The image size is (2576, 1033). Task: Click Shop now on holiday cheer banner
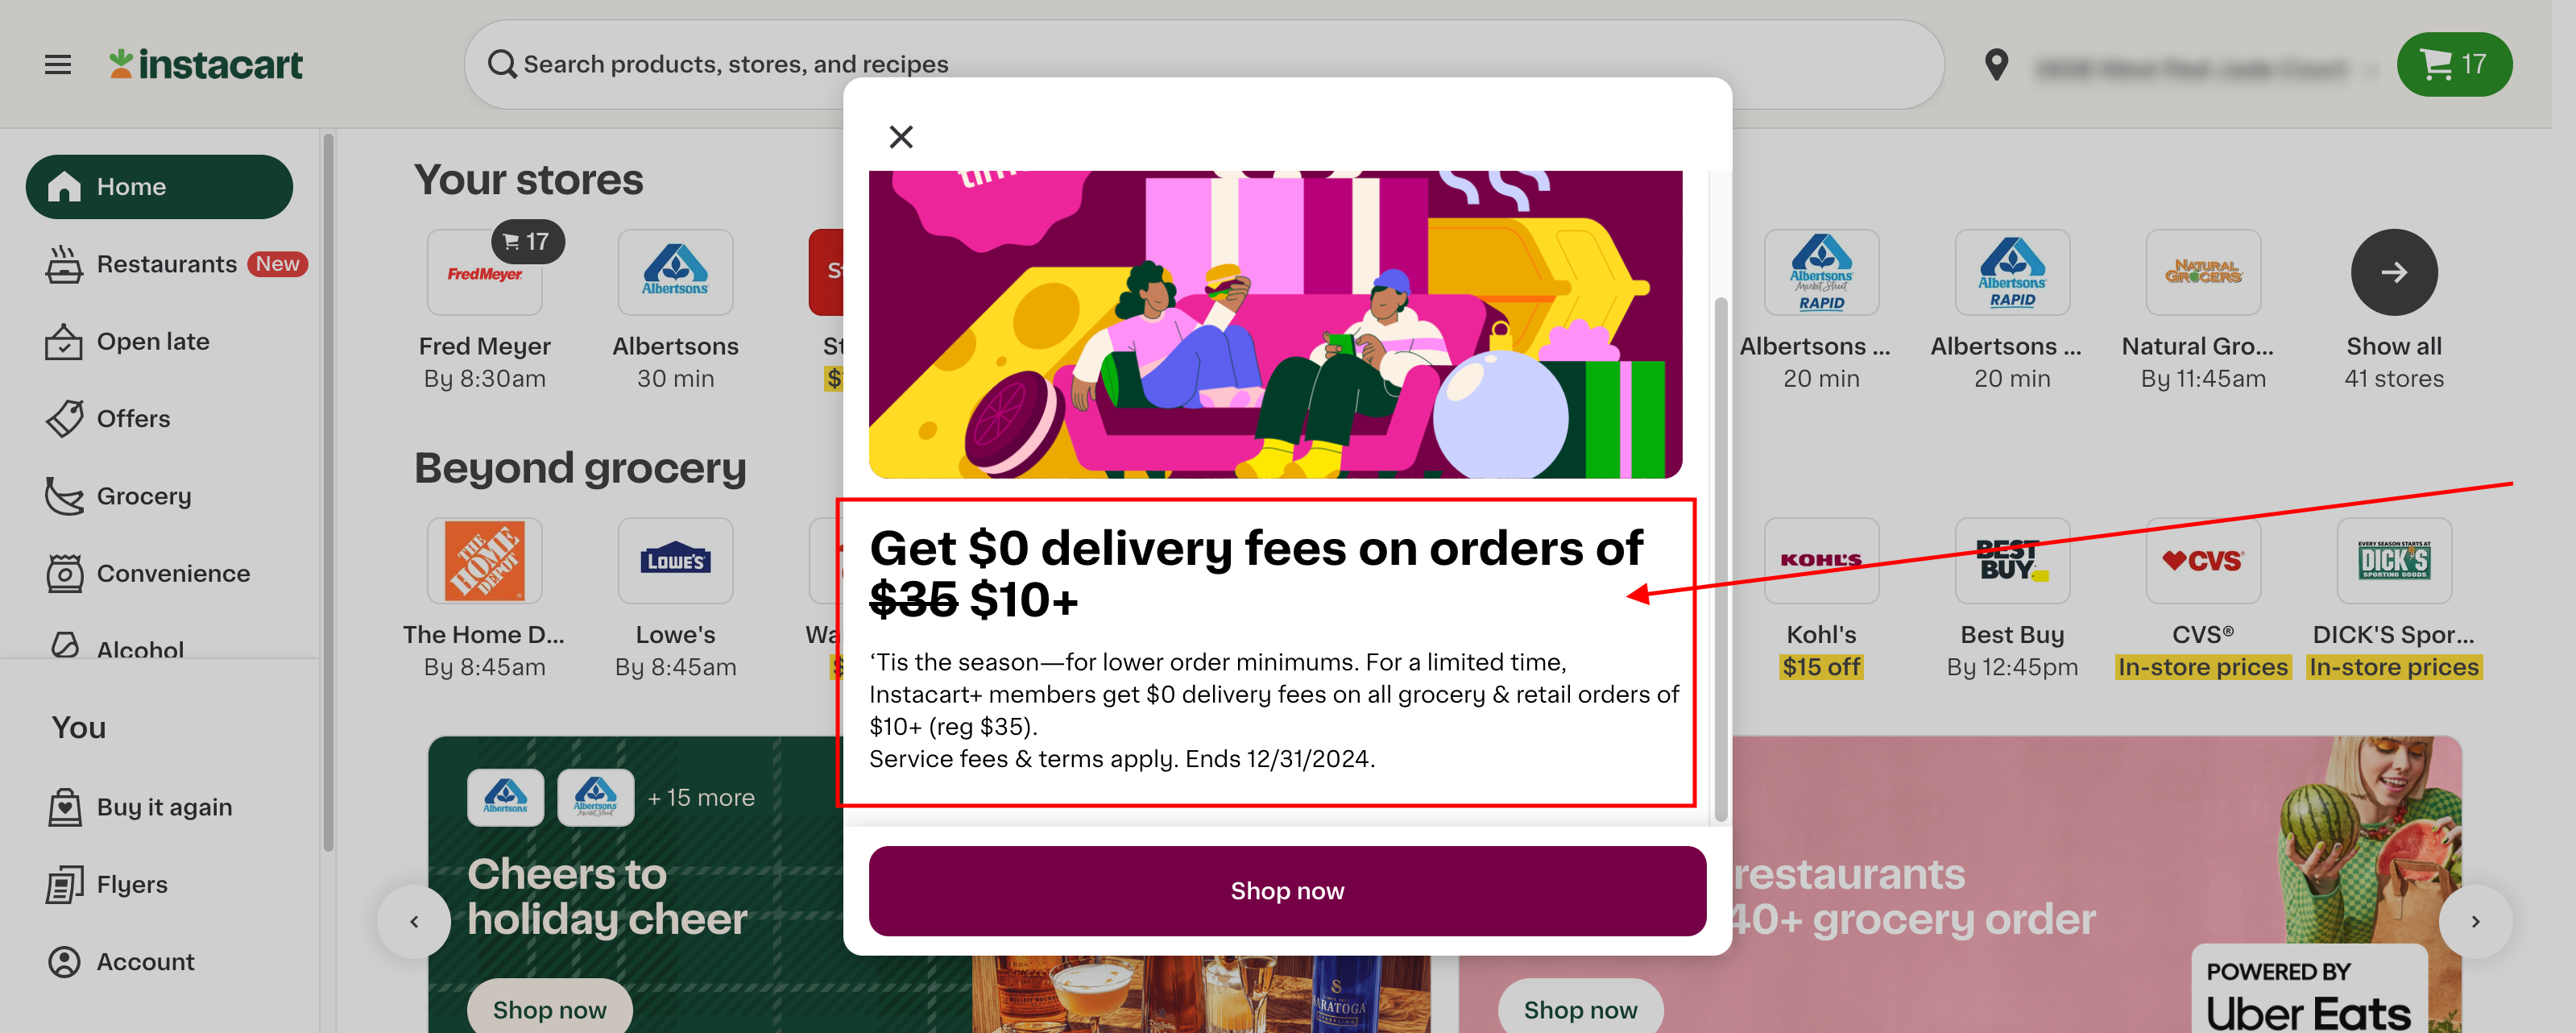tap(550, 1009)
